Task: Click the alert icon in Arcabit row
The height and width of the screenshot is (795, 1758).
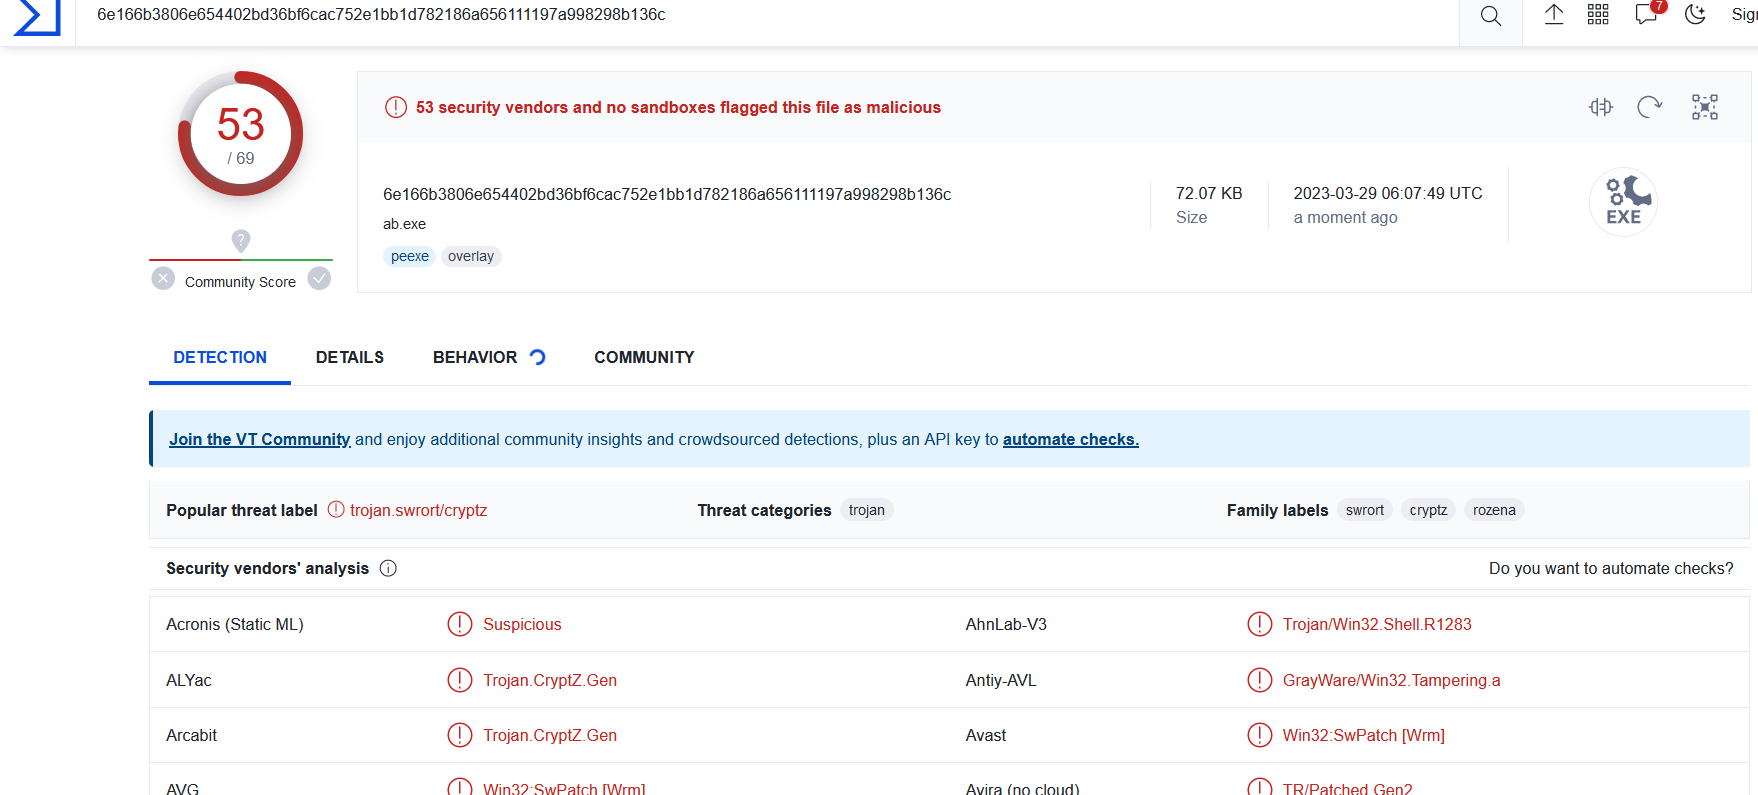Action: click(x=459, y=735)
